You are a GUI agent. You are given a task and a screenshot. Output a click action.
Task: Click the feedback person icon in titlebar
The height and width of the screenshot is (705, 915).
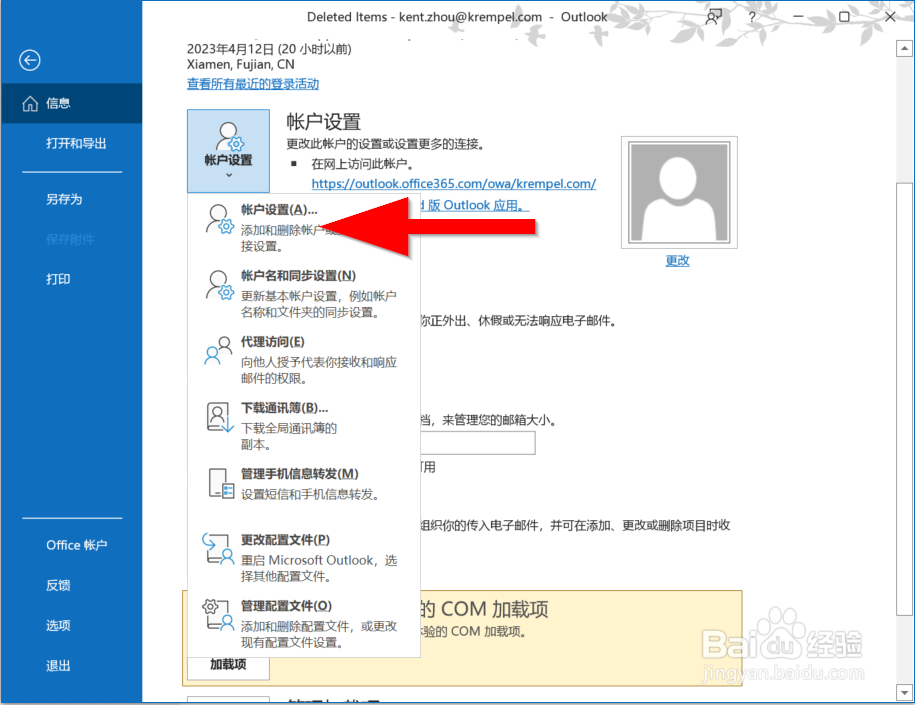713,17
